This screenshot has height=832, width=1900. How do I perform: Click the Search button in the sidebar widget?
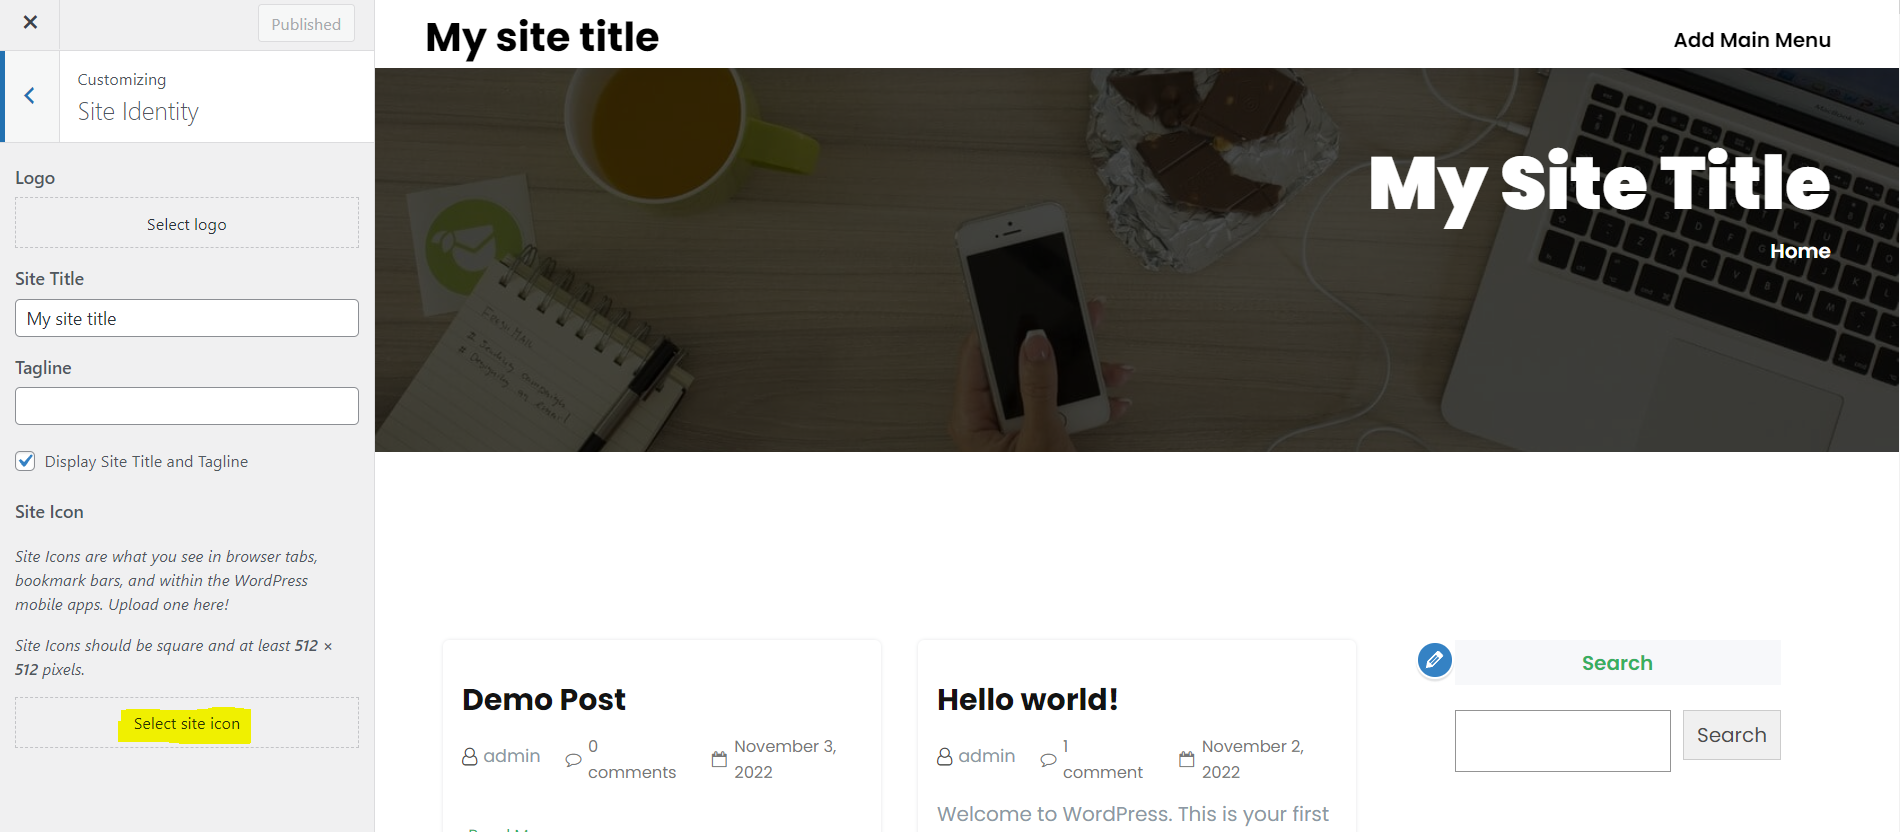(1731, 735)
